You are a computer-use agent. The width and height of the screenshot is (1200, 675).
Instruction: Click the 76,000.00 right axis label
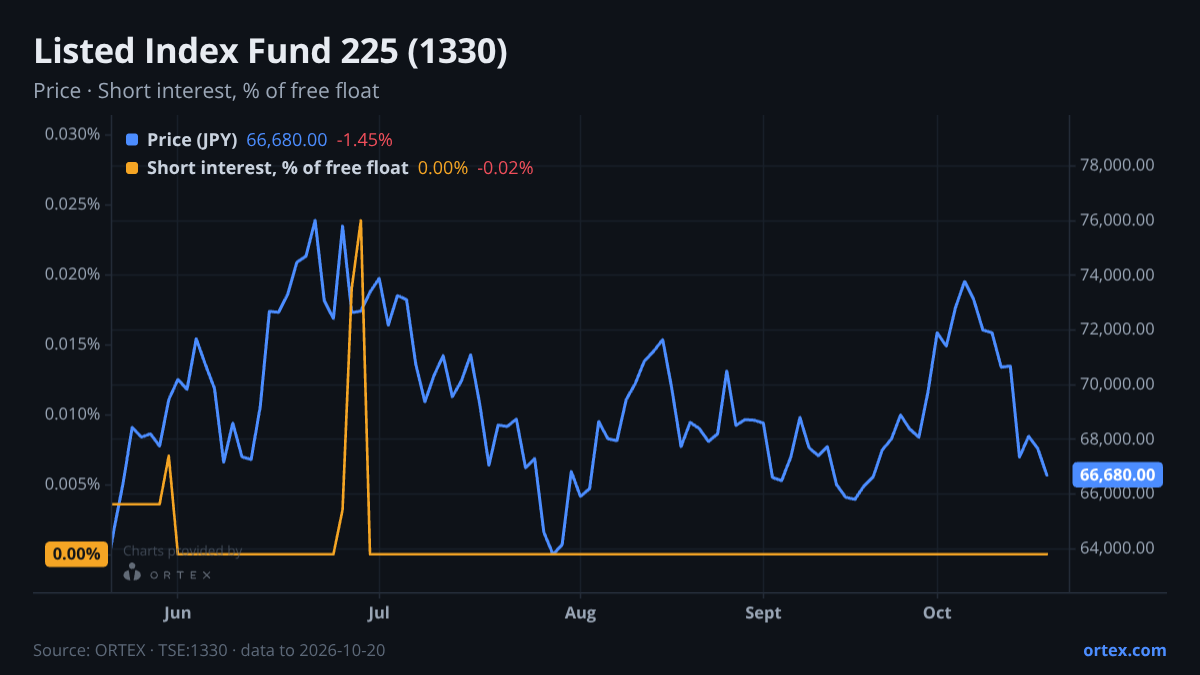[1119, 220]
